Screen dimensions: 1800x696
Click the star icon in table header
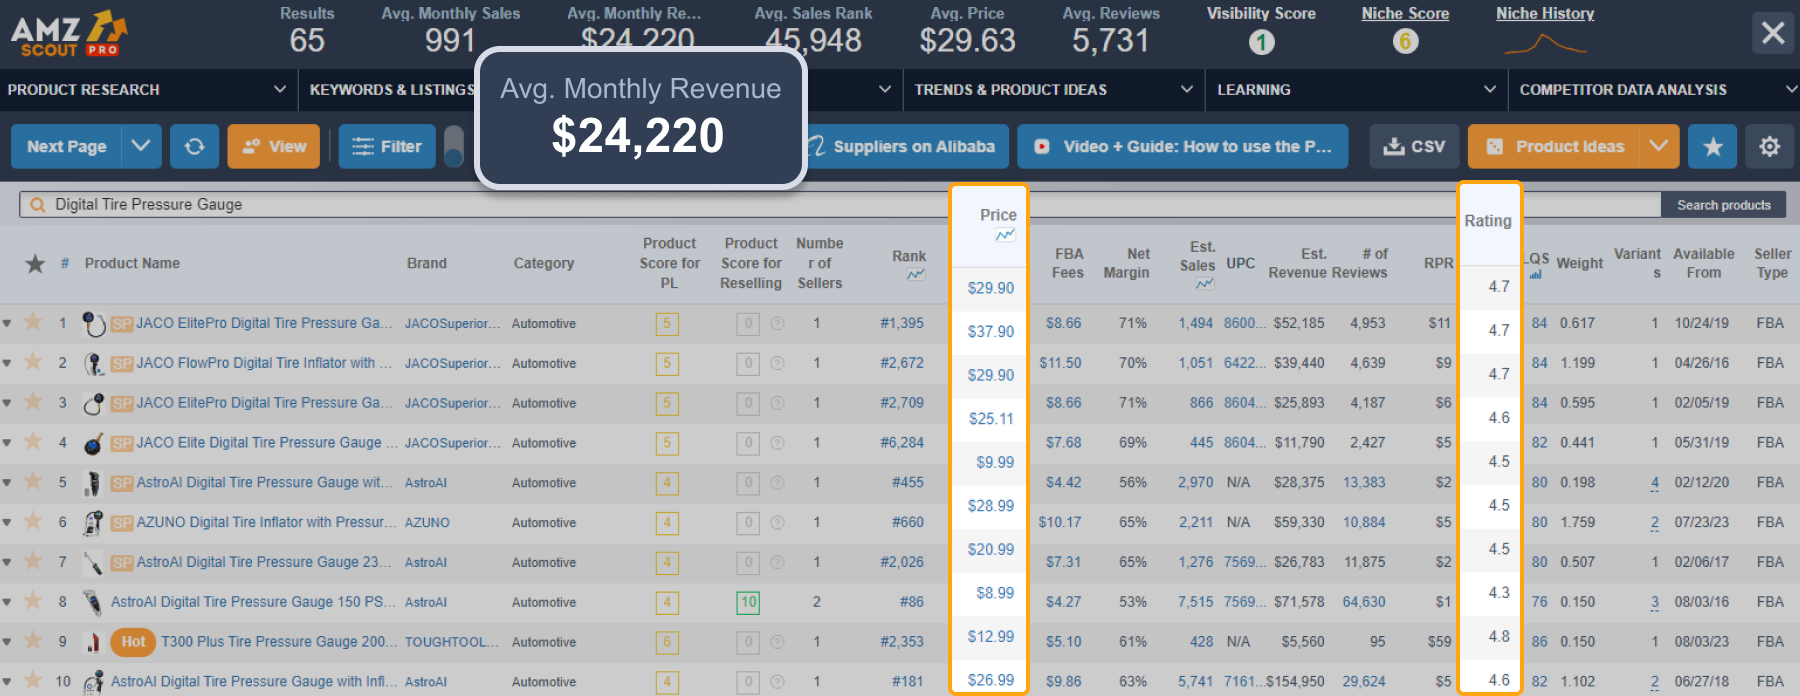point(35,263)
